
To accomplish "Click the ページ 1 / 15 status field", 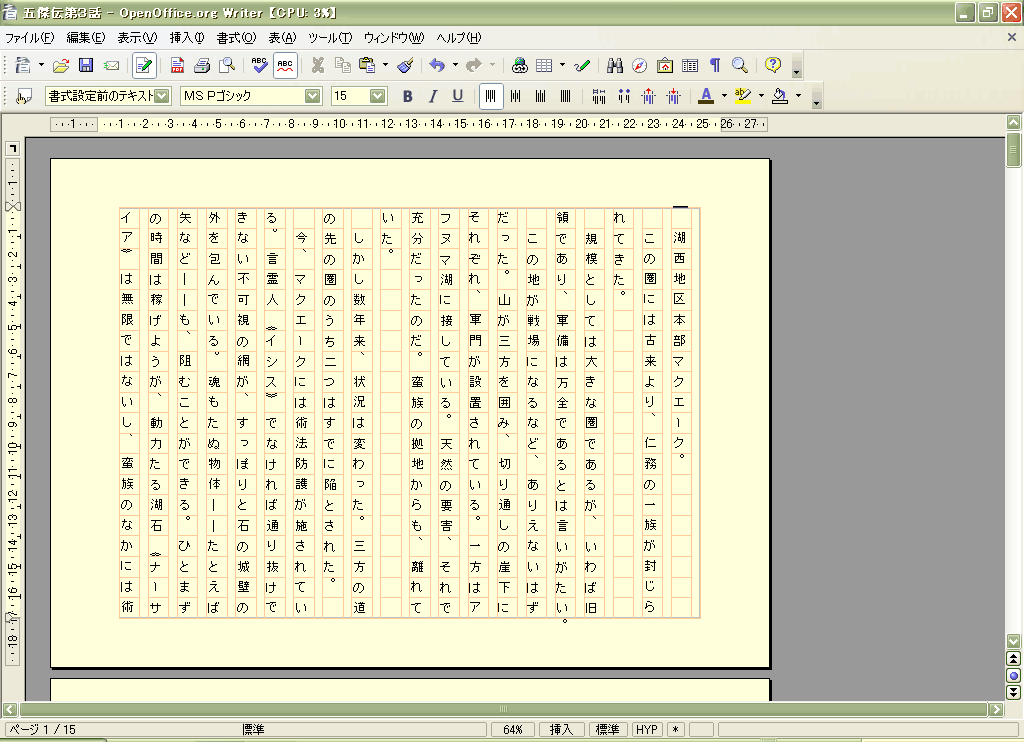I will (x=121, y=730).
